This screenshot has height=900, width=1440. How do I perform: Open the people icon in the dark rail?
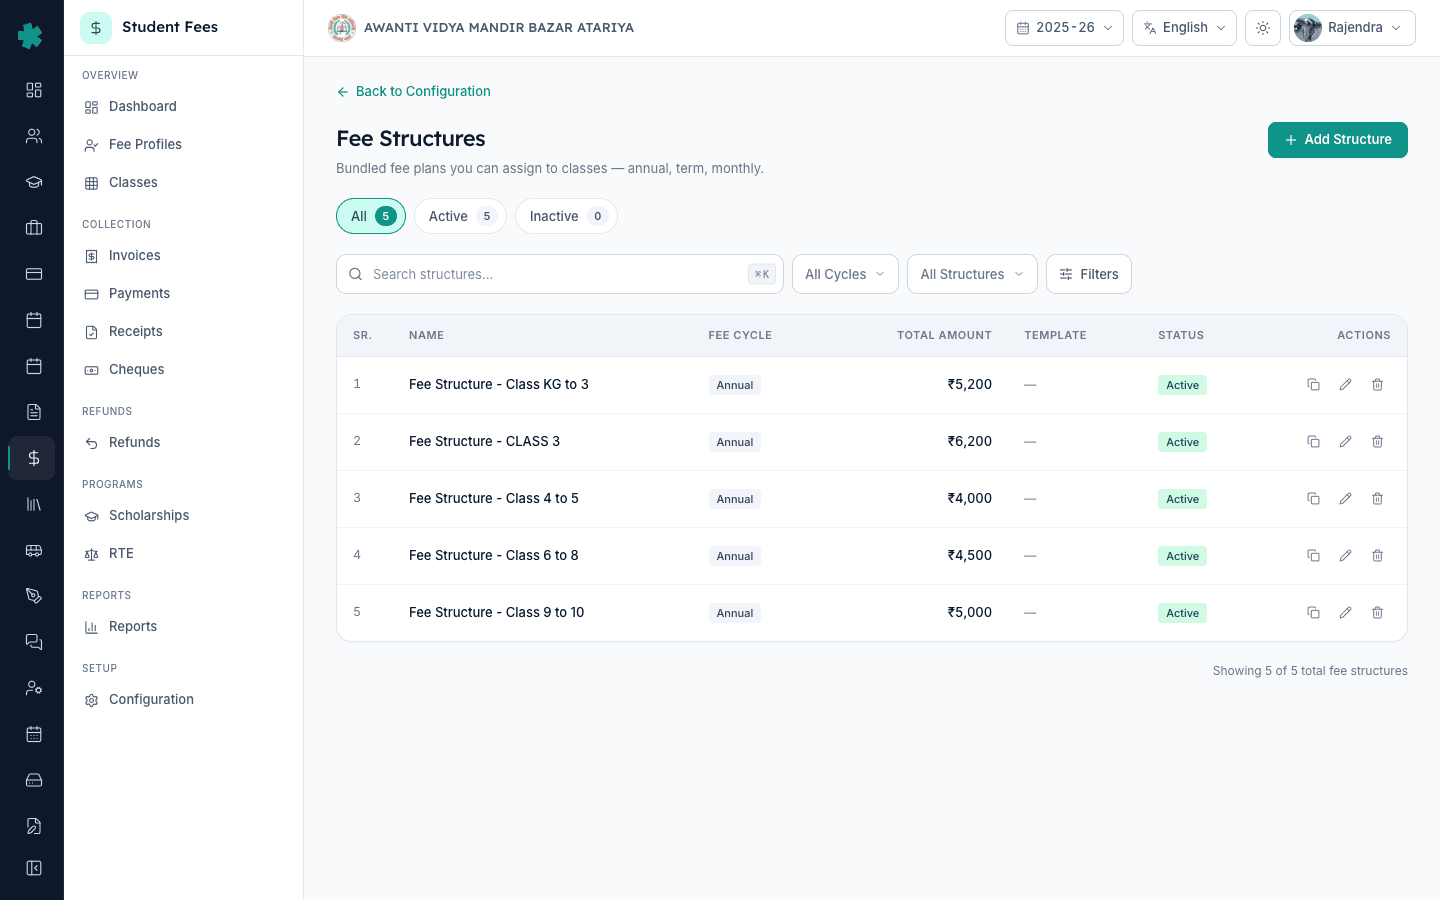34,136
